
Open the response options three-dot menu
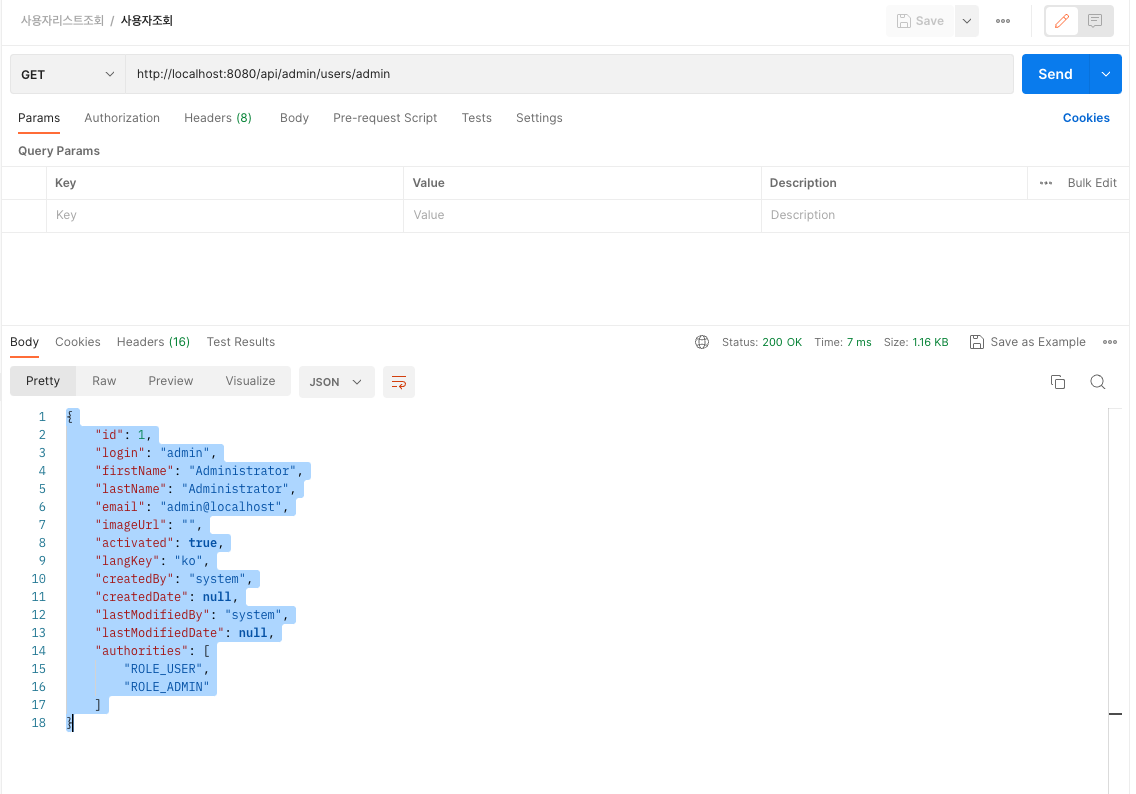click(1109, 342)
